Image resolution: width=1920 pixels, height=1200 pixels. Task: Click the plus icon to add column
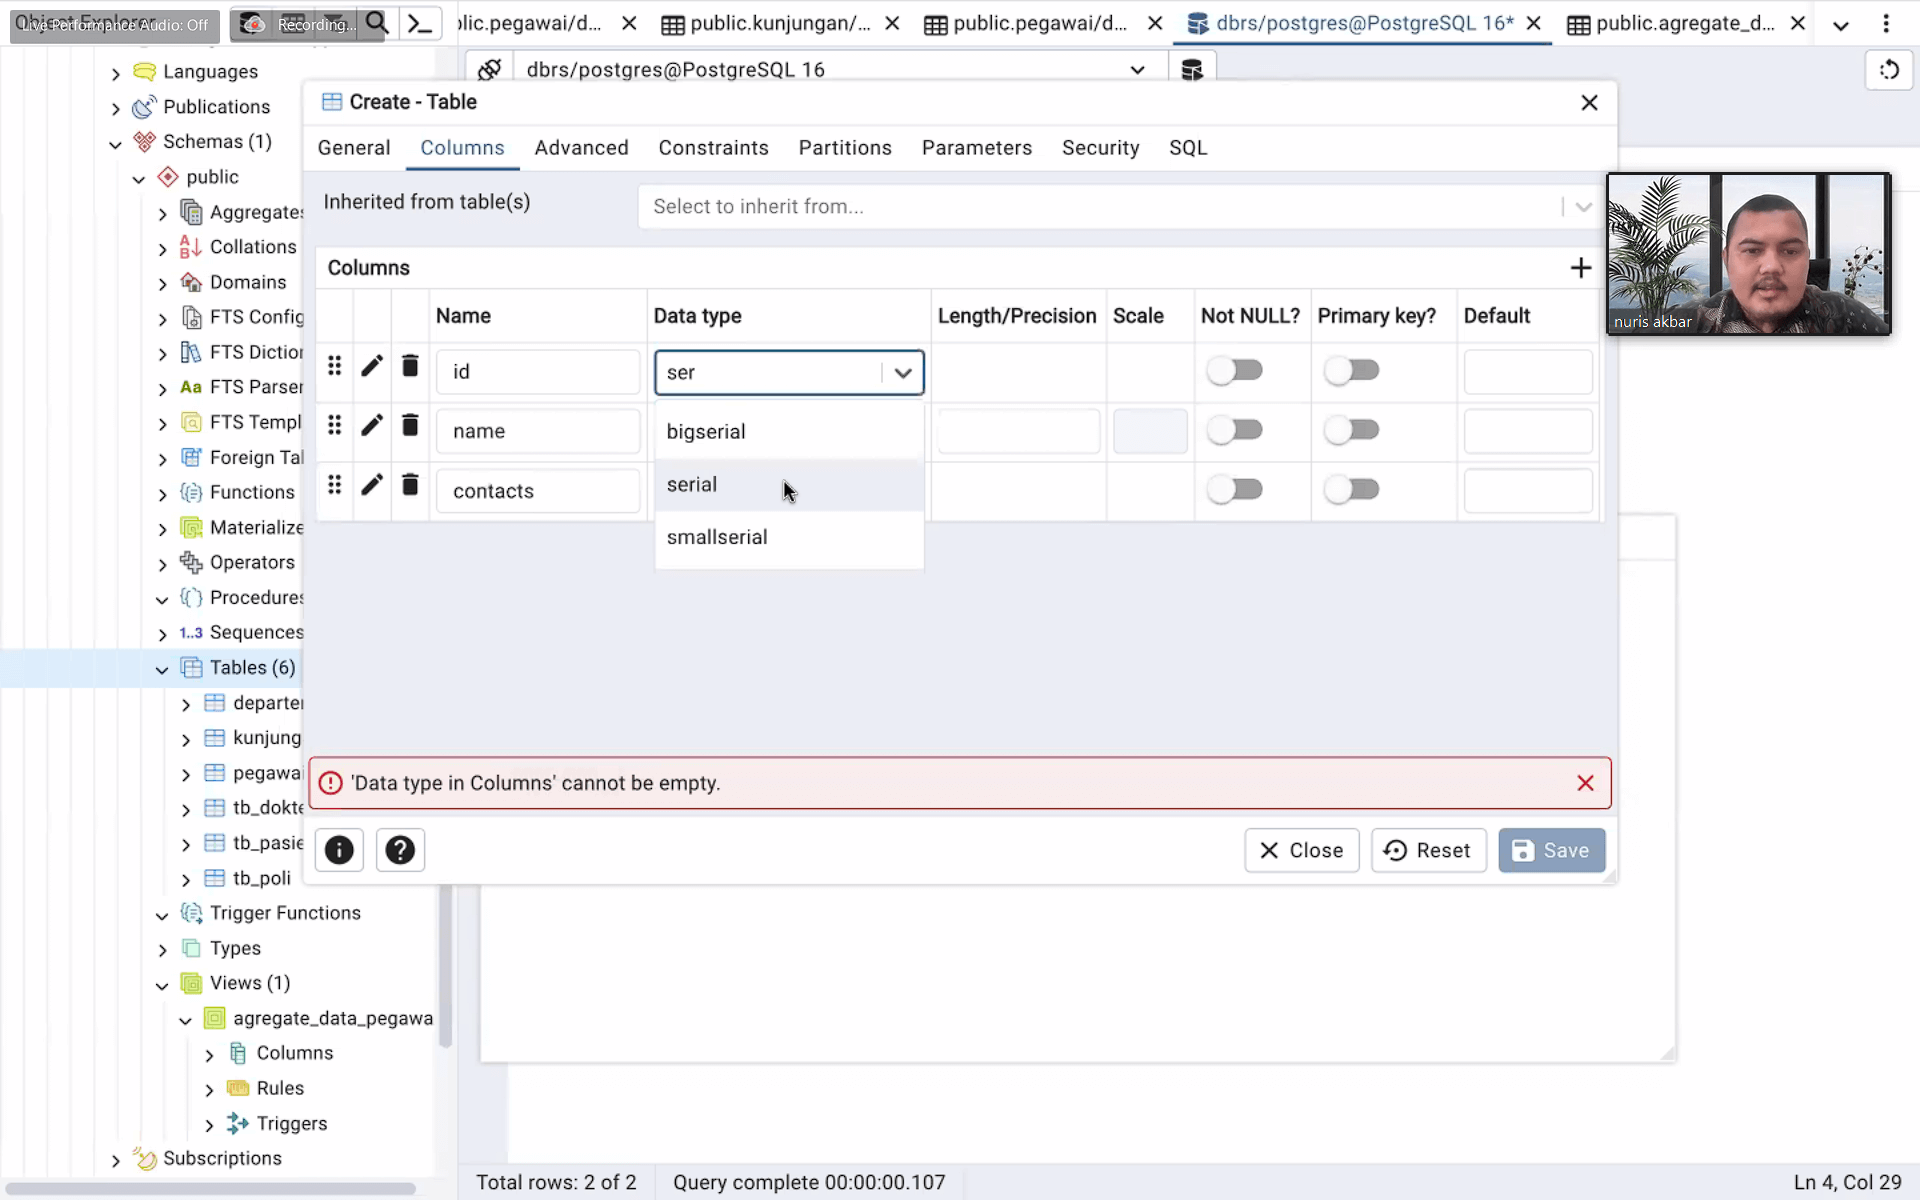pyautogui.click(x=1580, y=268)
